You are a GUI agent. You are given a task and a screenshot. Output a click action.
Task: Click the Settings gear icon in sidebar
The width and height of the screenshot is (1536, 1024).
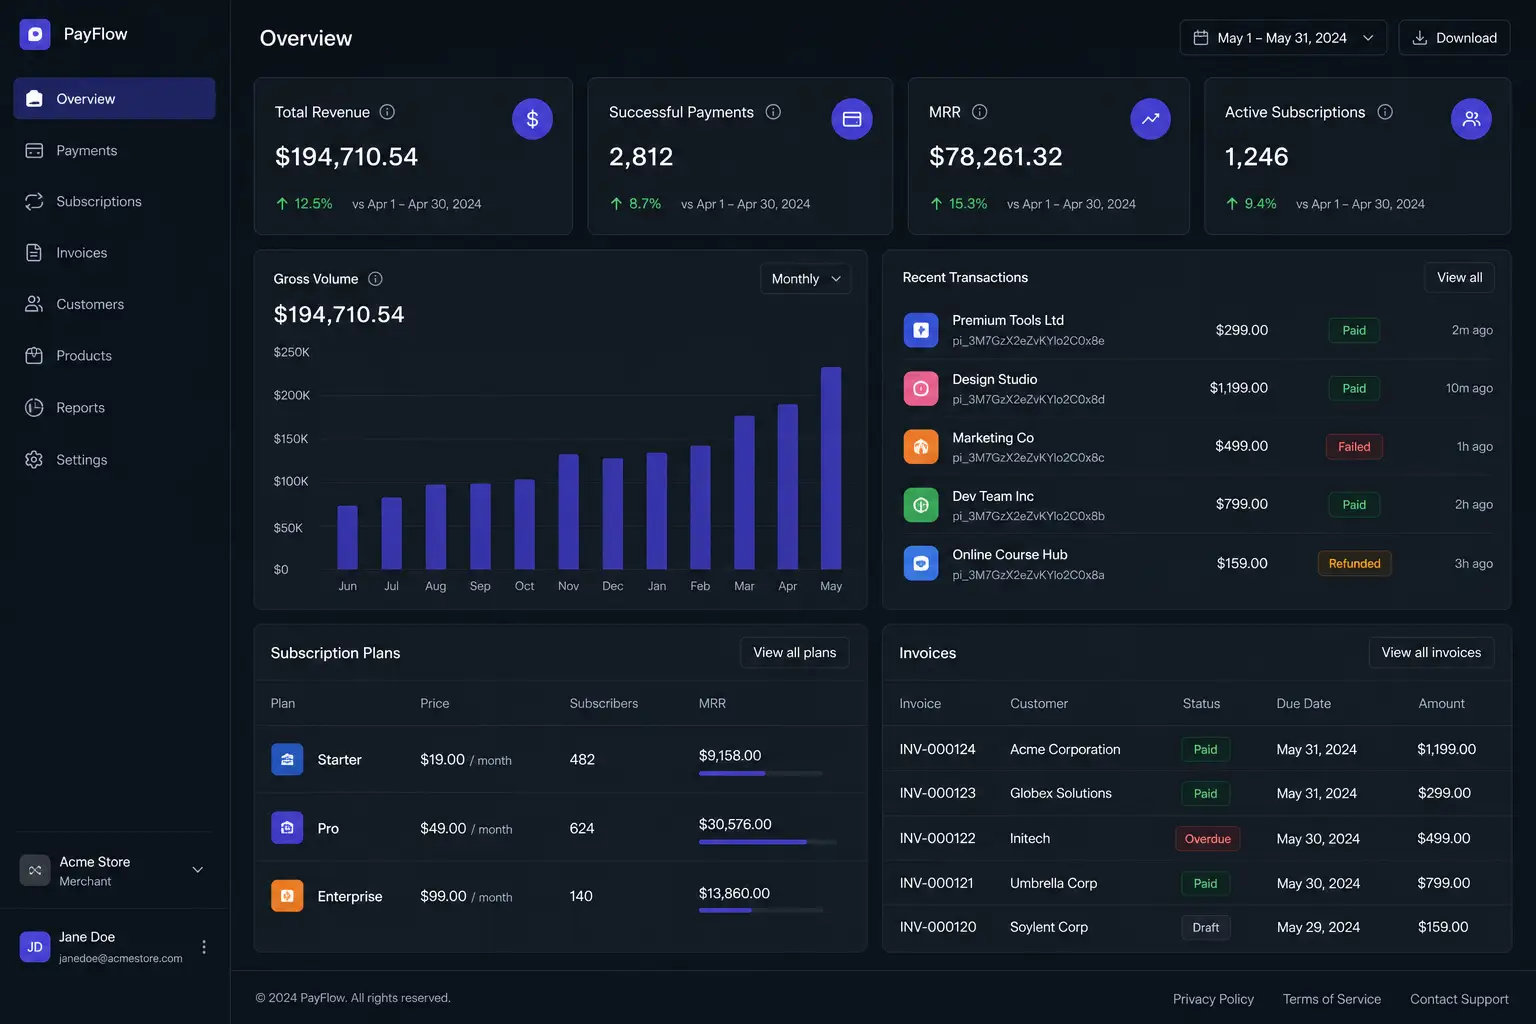coord(34,459)
